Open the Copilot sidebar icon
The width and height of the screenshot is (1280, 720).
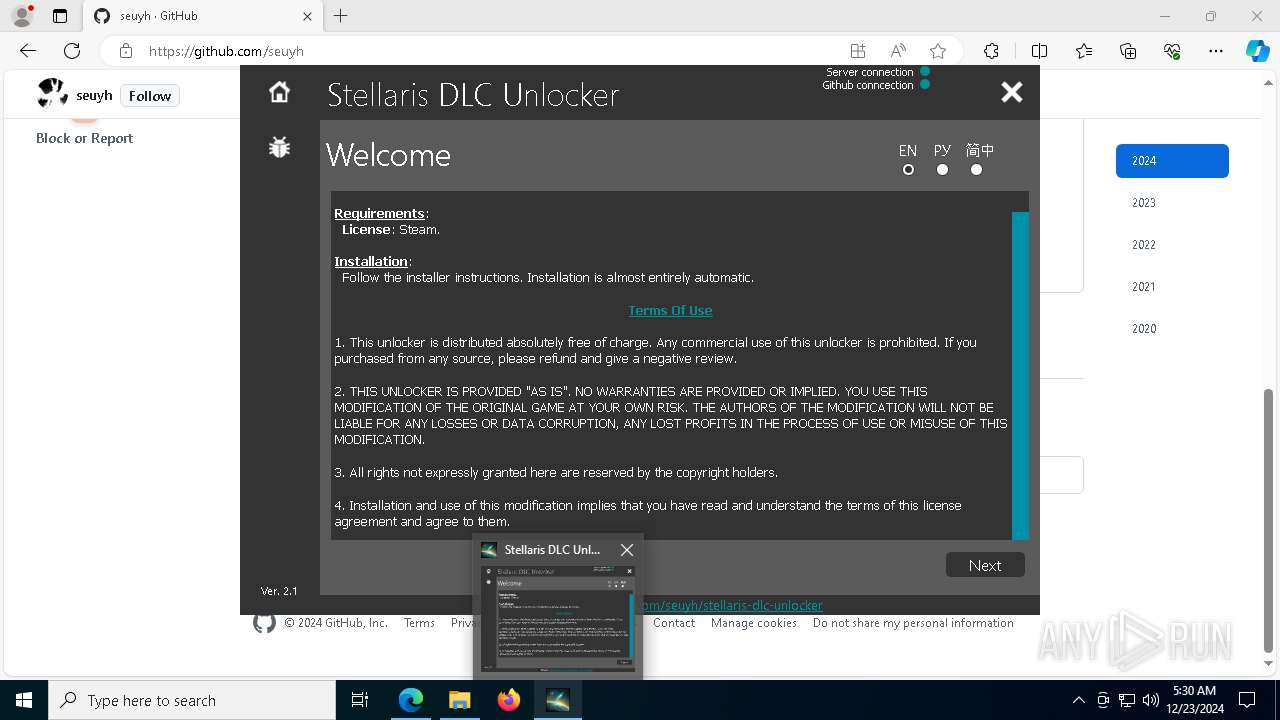(1257, 51)
